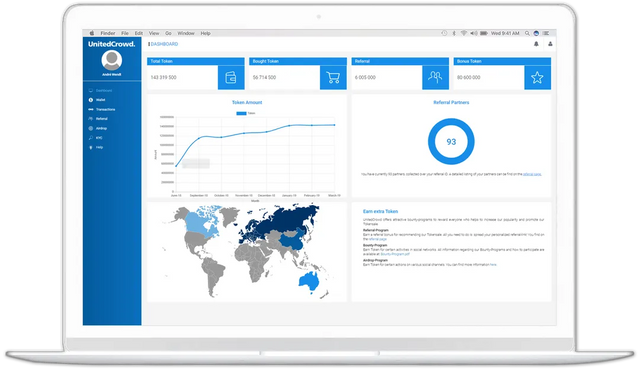640x373 pixels.
Task: Click the DASHBOARD breadcrumb title
Action: [x=164, y=44]
